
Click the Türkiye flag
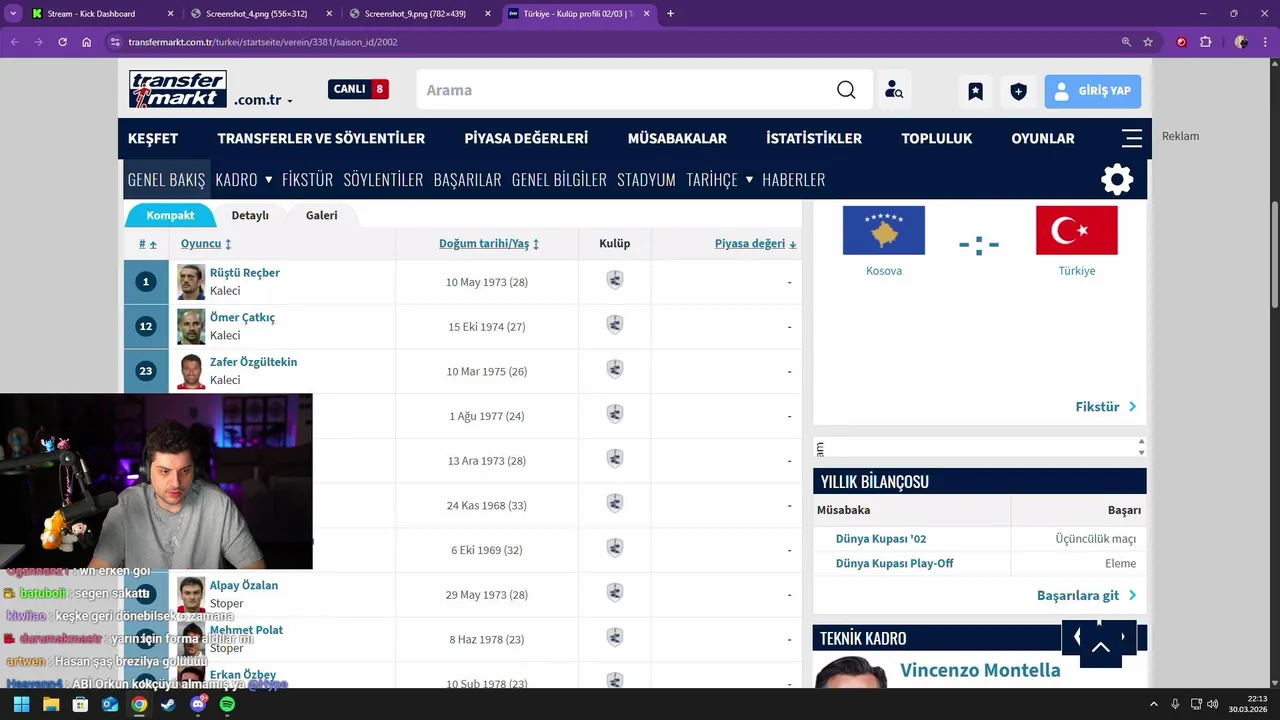pos(1077,230)
